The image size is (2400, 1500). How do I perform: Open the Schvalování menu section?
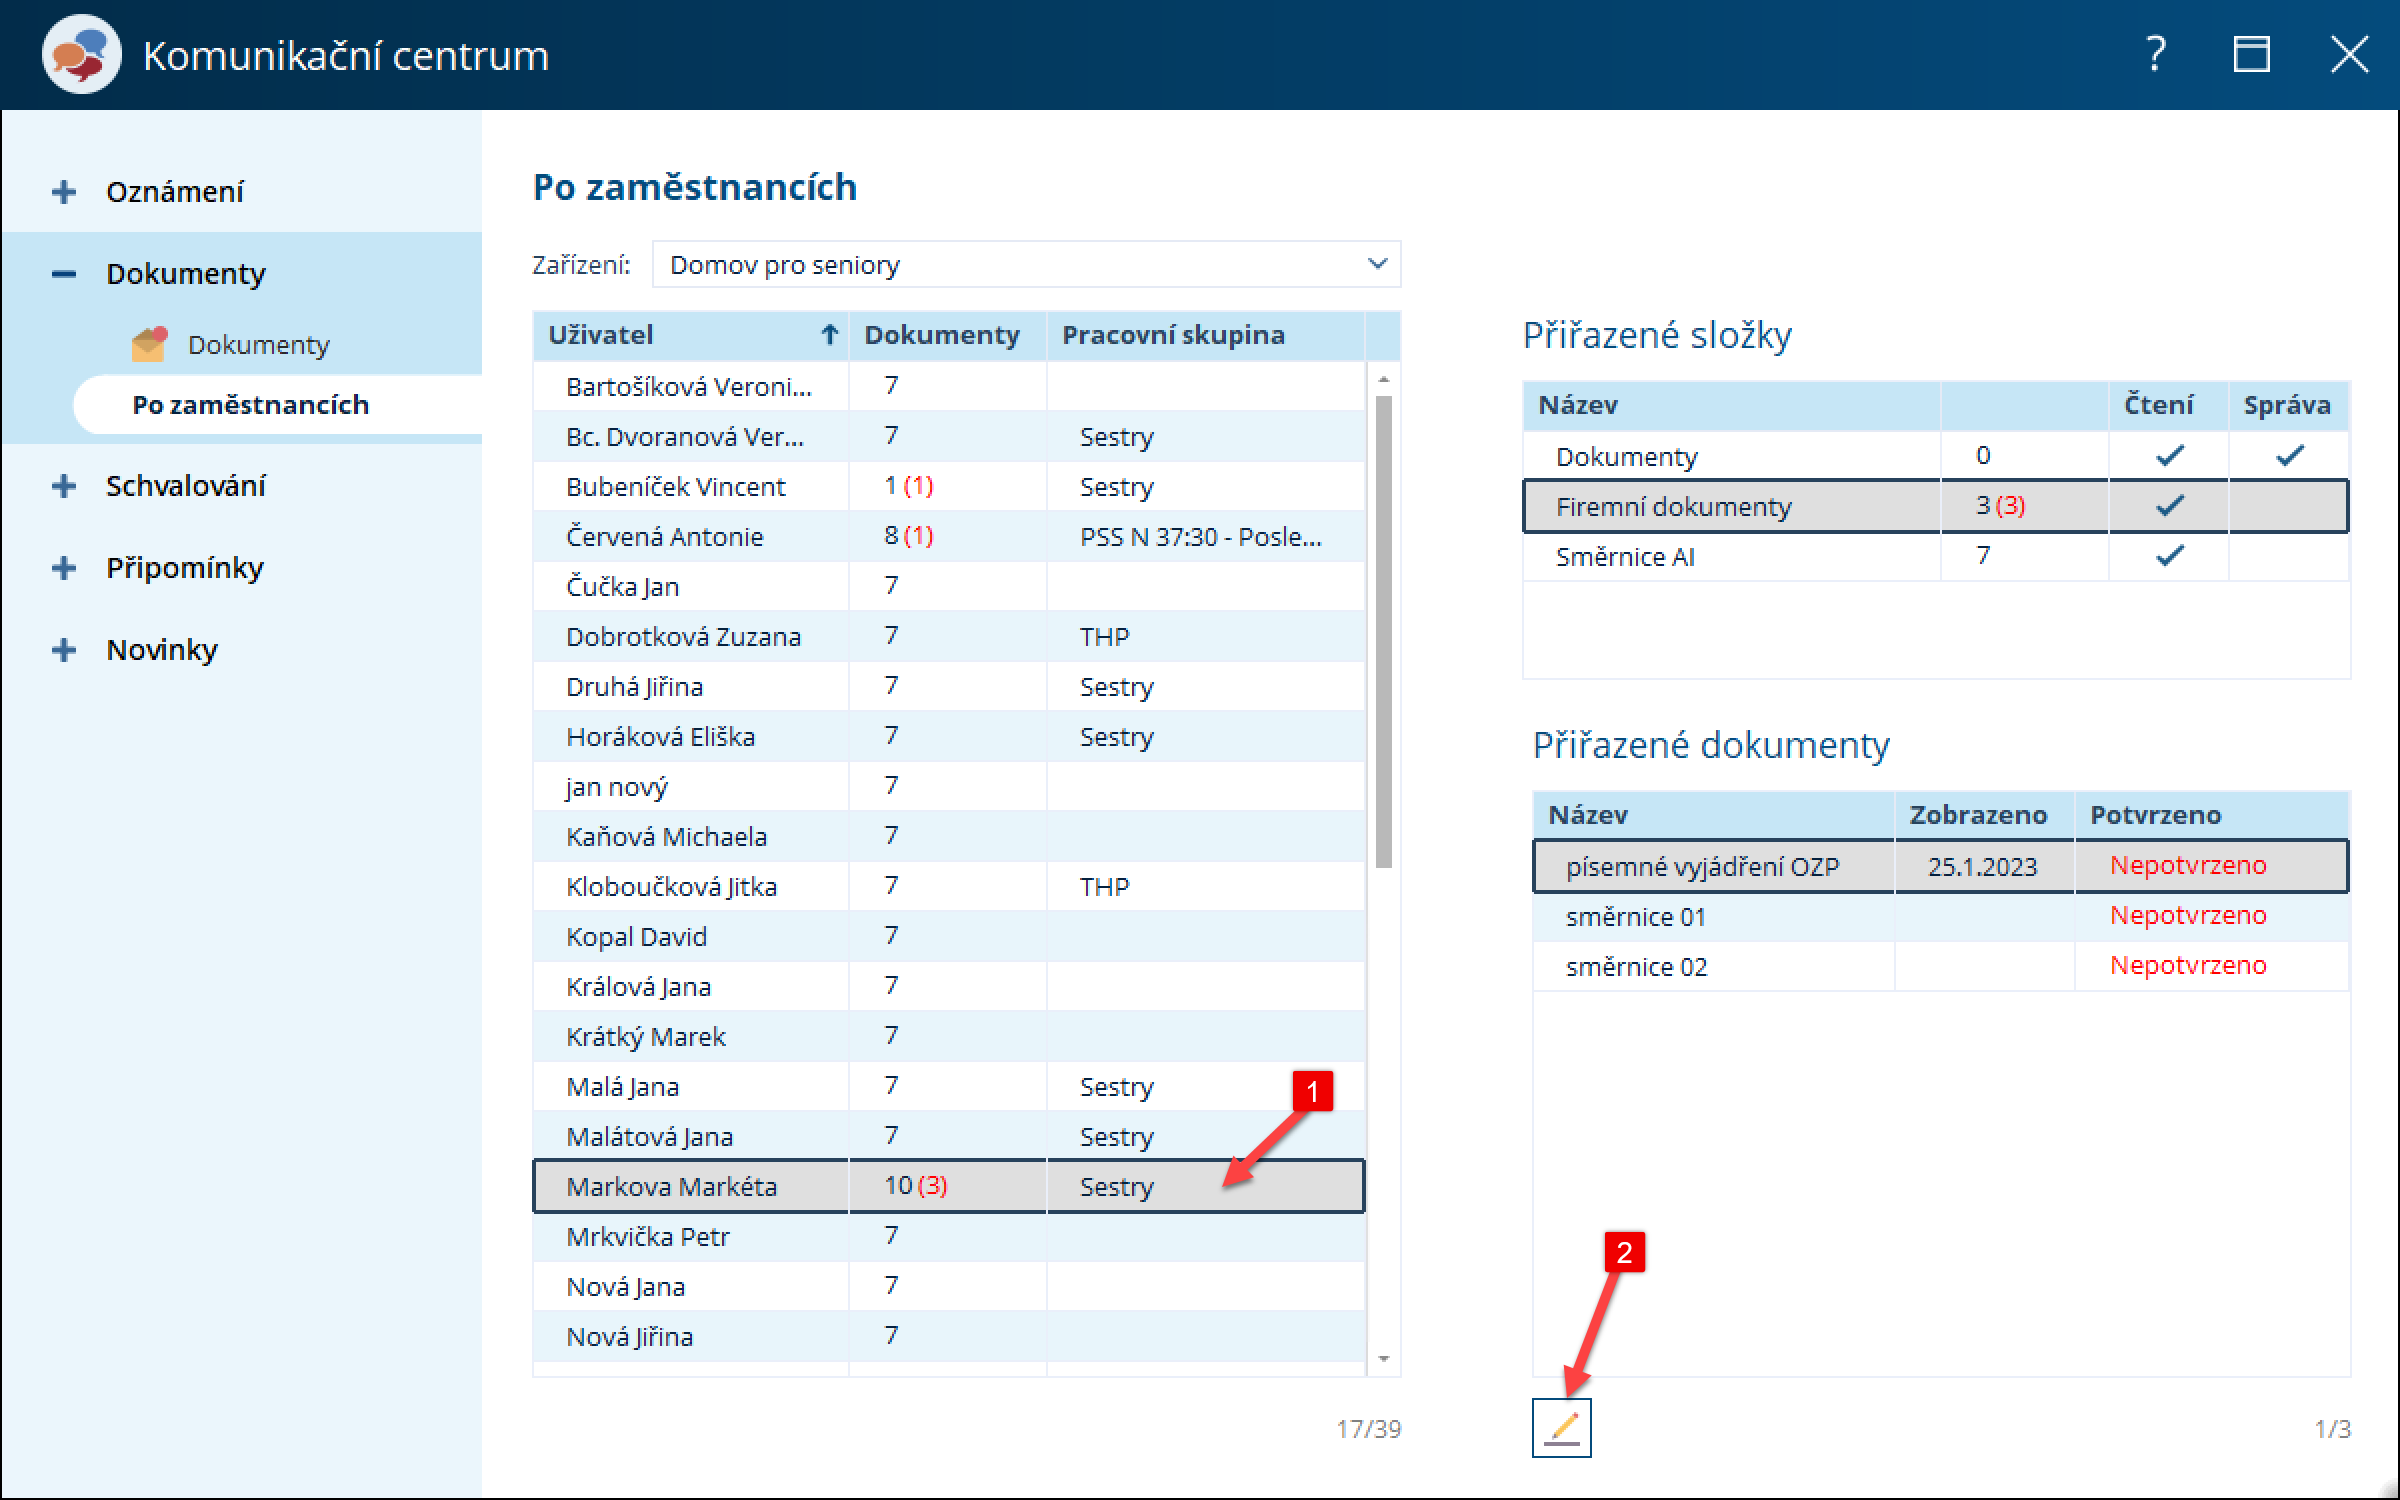coord(185,486)
